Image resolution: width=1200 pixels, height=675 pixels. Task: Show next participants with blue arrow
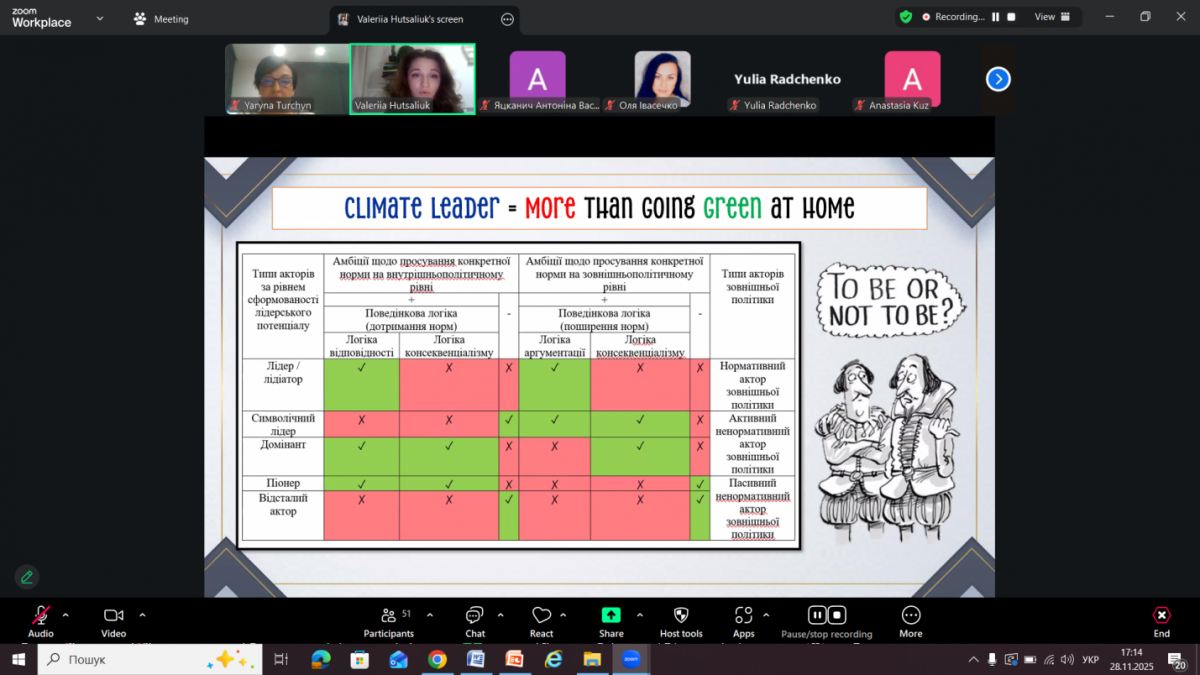tap(998, 79)
